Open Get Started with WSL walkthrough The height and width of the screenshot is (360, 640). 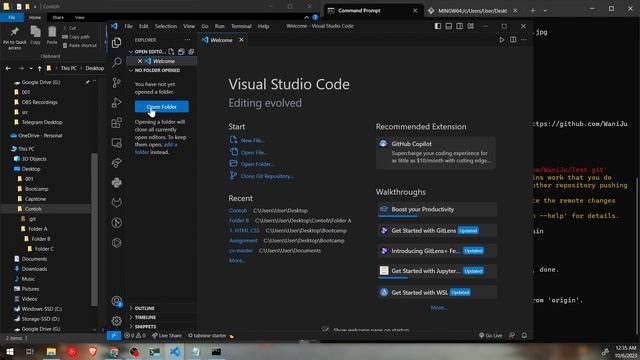point(437,292)
